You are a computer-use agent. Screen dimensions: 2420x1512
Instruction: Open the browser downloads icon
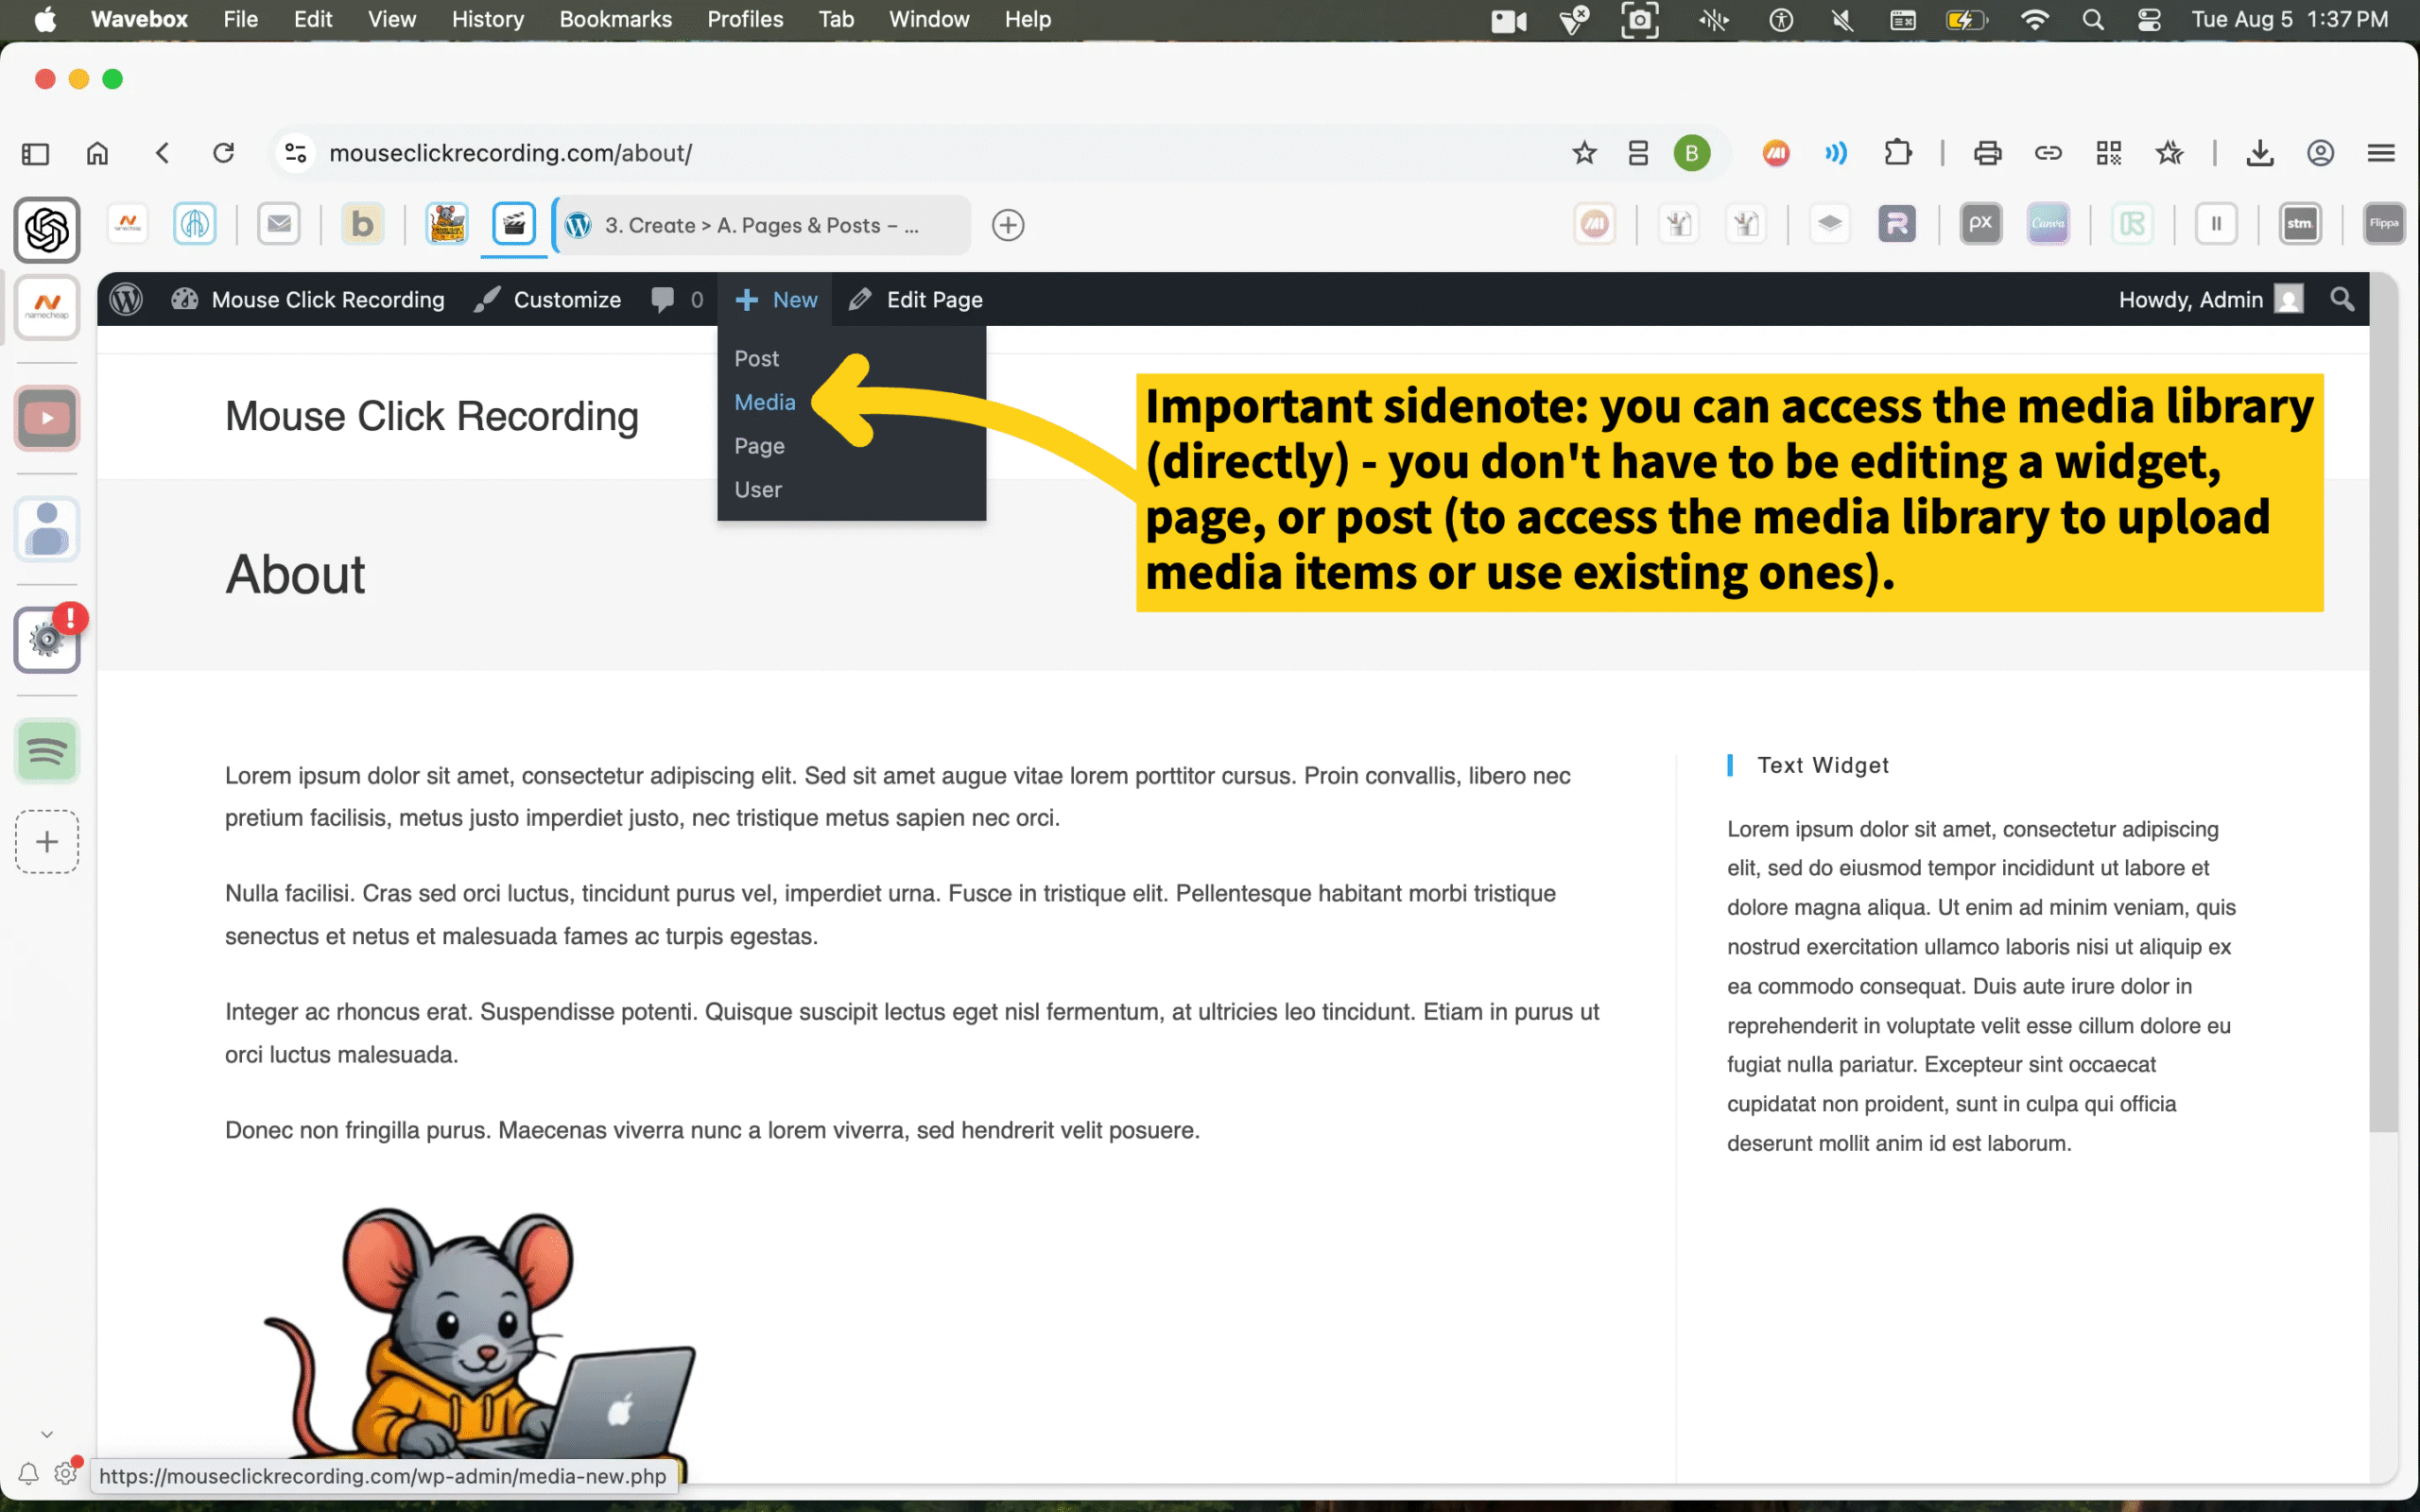point(2259,153)
